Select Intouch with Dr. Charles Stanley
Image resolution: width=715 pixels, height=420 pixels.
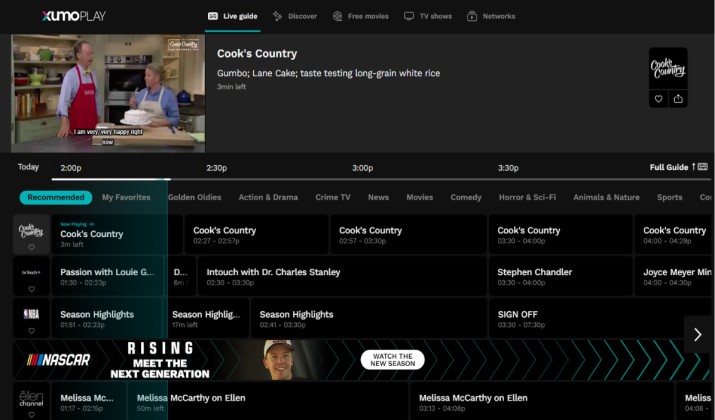tap(342, 276)
